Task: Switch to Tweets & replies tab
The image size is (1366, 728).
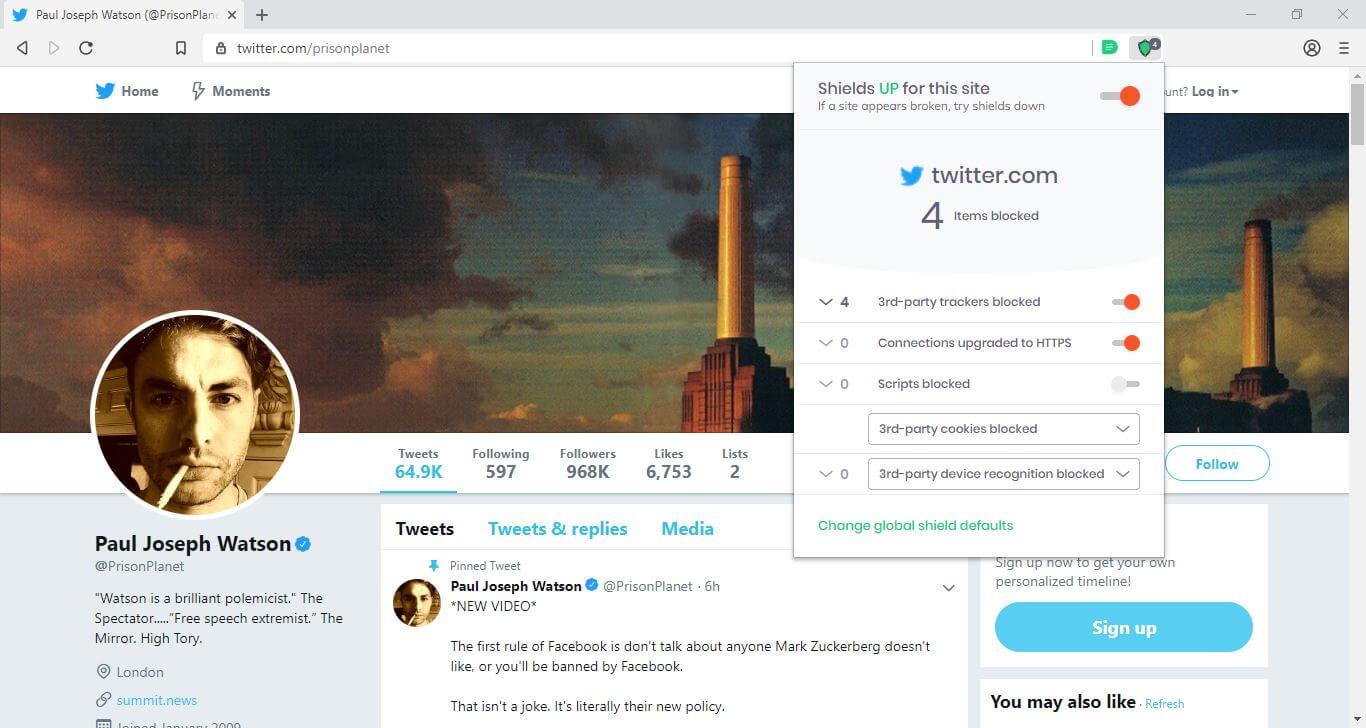Action: 558,529
